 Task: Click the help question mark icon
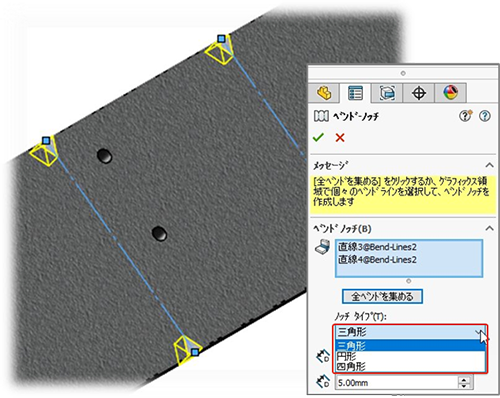pos(485,116)
